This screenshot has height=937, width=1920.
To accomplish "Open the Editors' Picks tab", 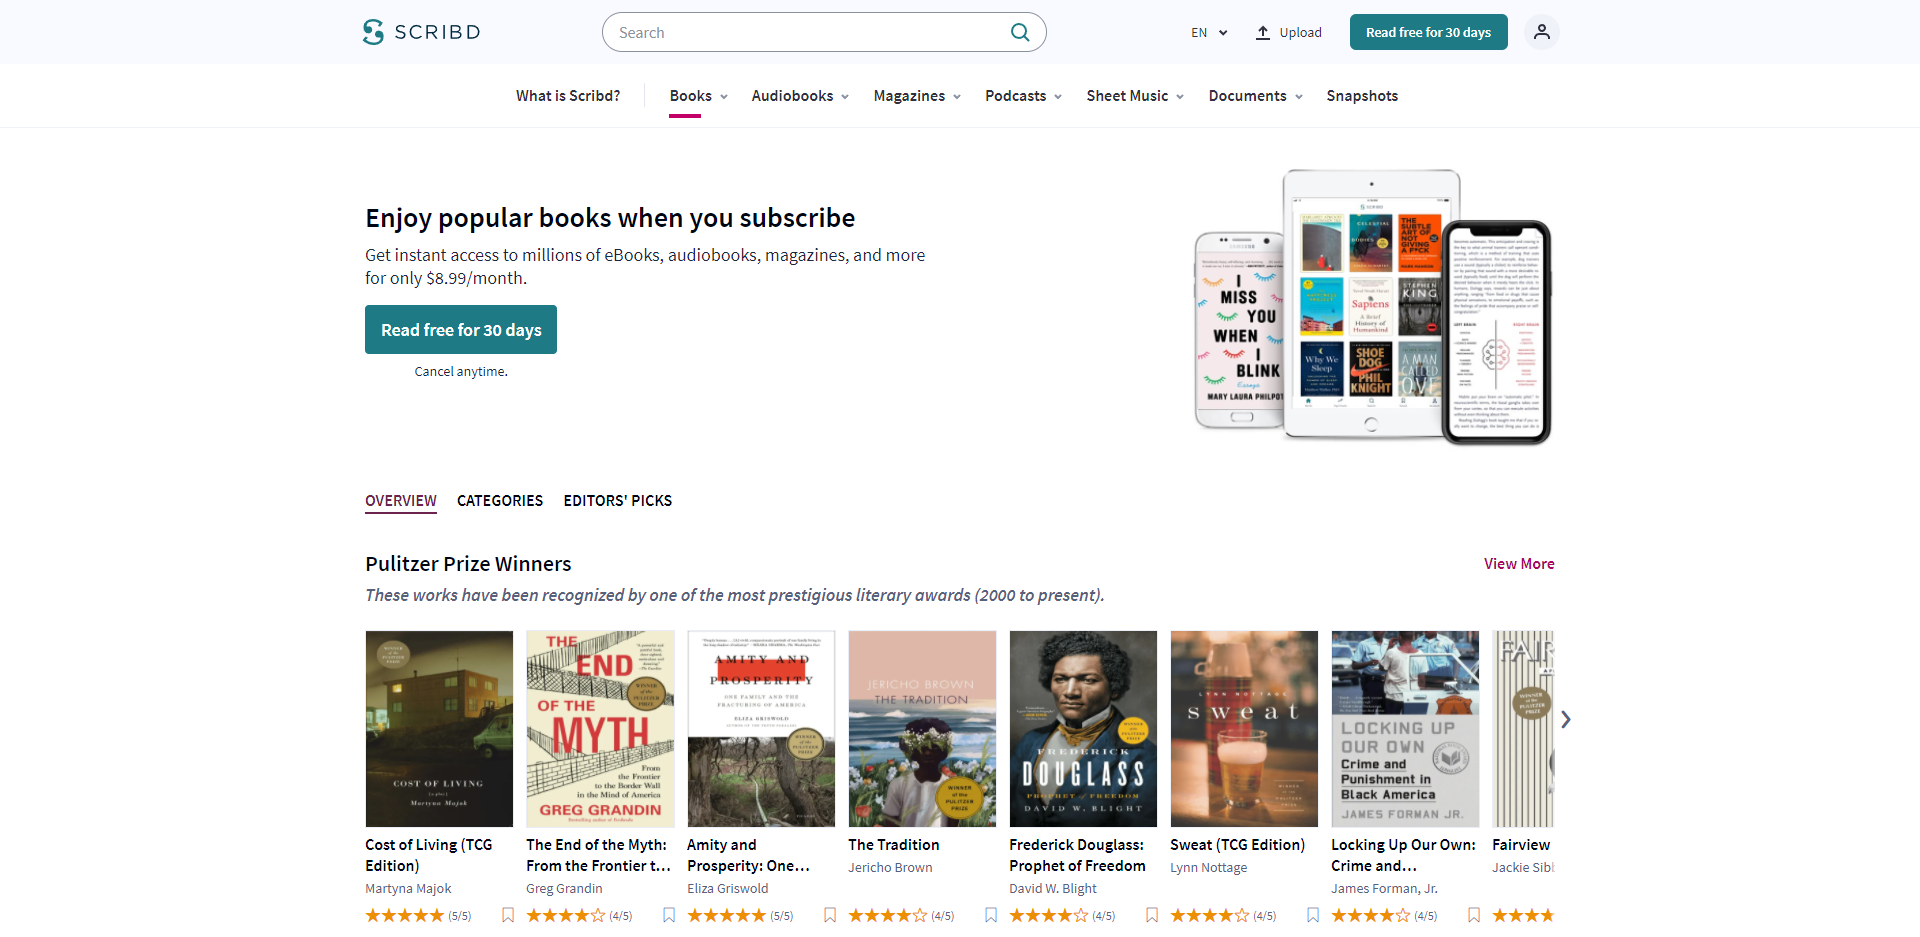I will [617, 501].
